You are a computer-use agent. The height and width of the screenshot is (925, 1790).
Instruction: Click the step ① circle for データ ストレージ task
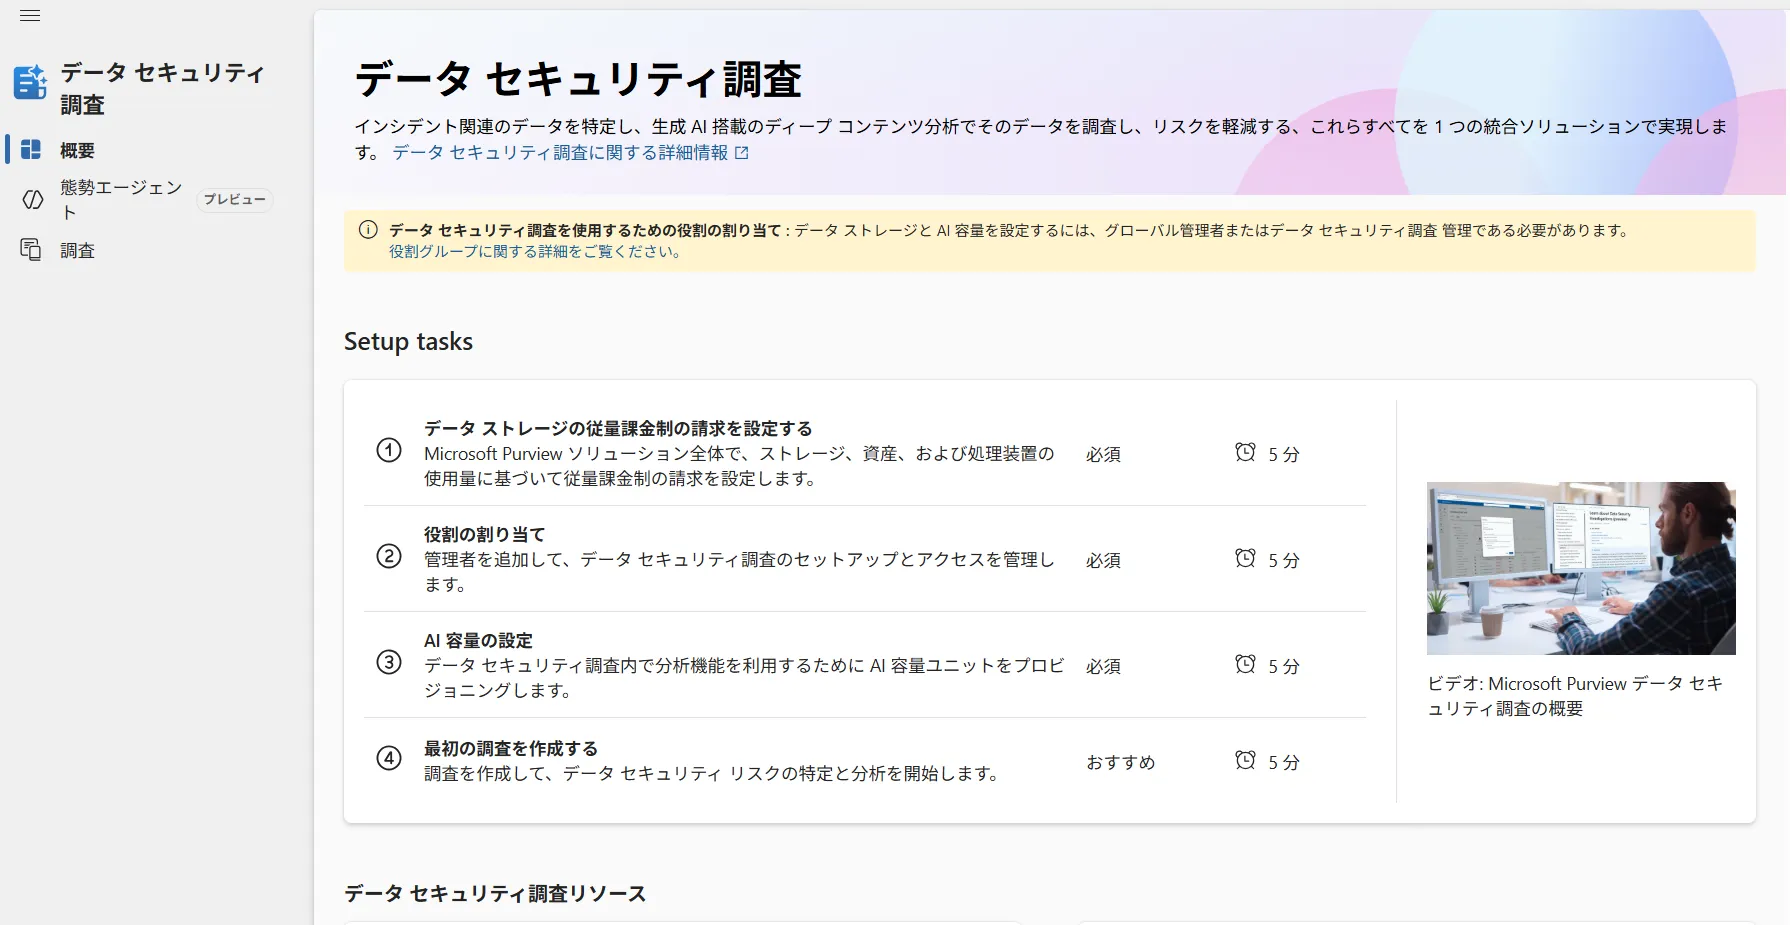(388, 451)
